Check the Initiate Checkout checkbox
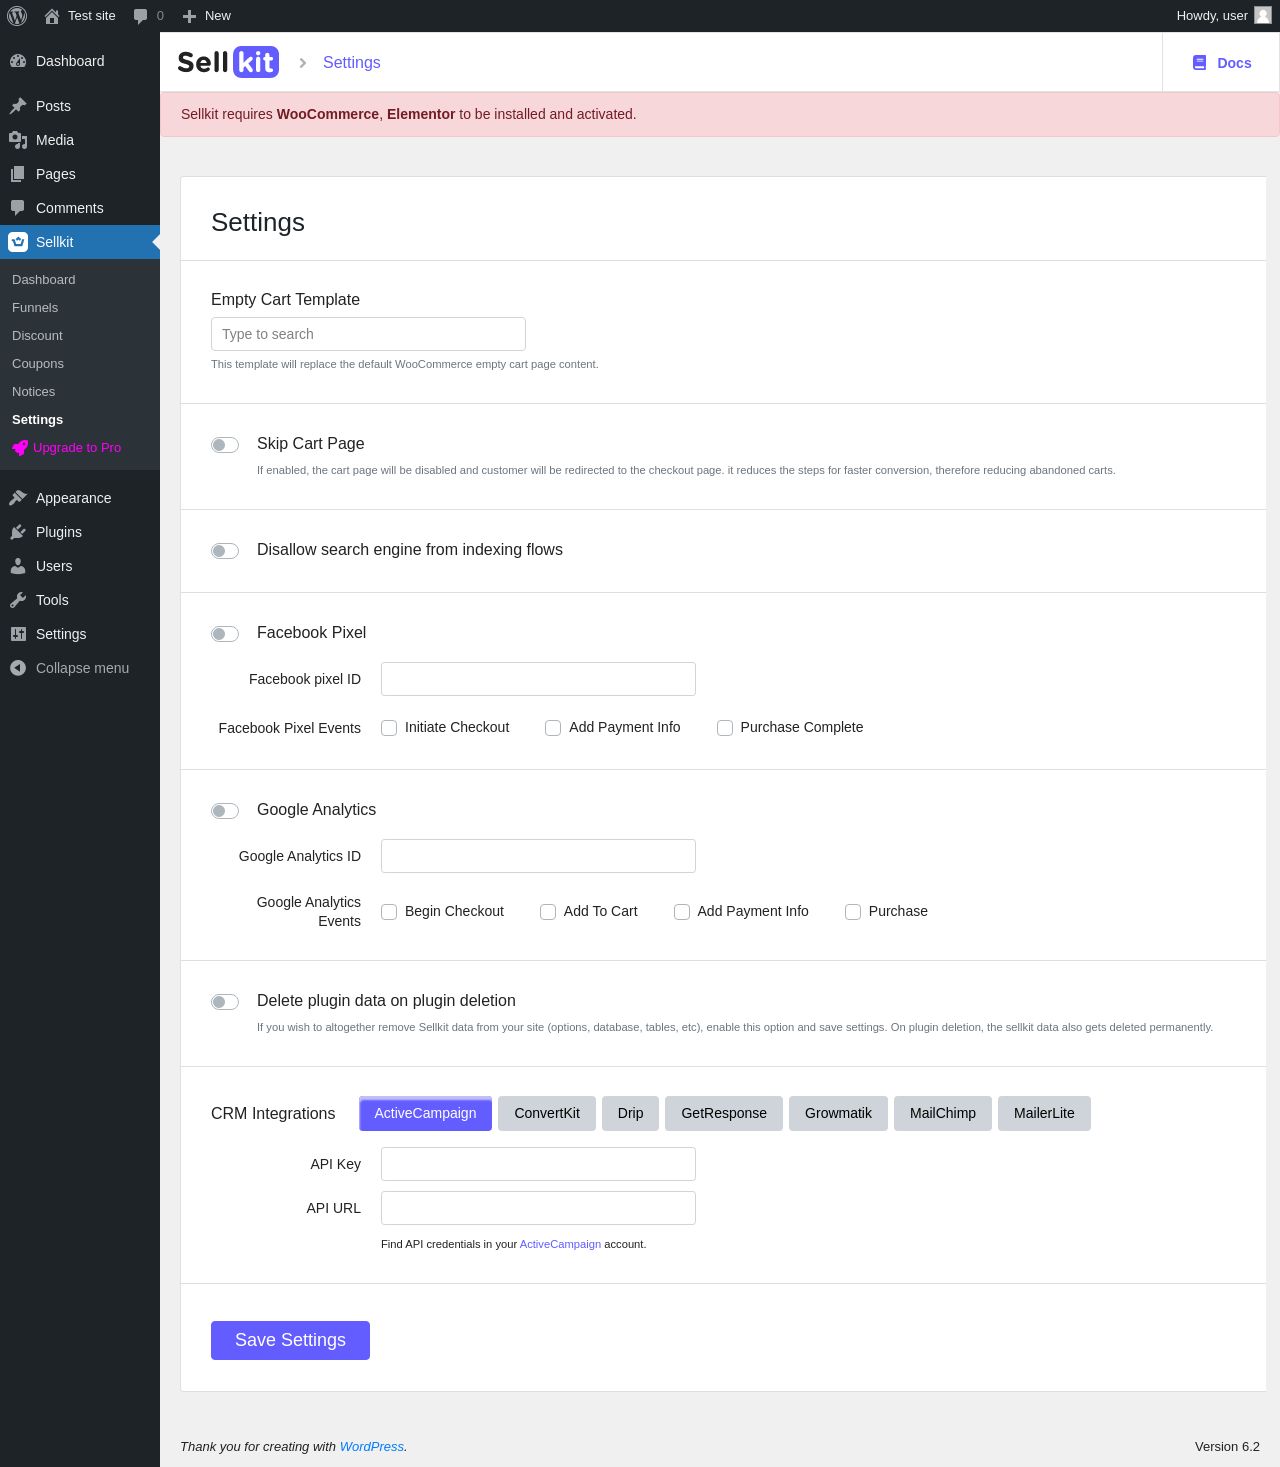1280x1467 pixels. pyautogui.click(x=389, y=728)
